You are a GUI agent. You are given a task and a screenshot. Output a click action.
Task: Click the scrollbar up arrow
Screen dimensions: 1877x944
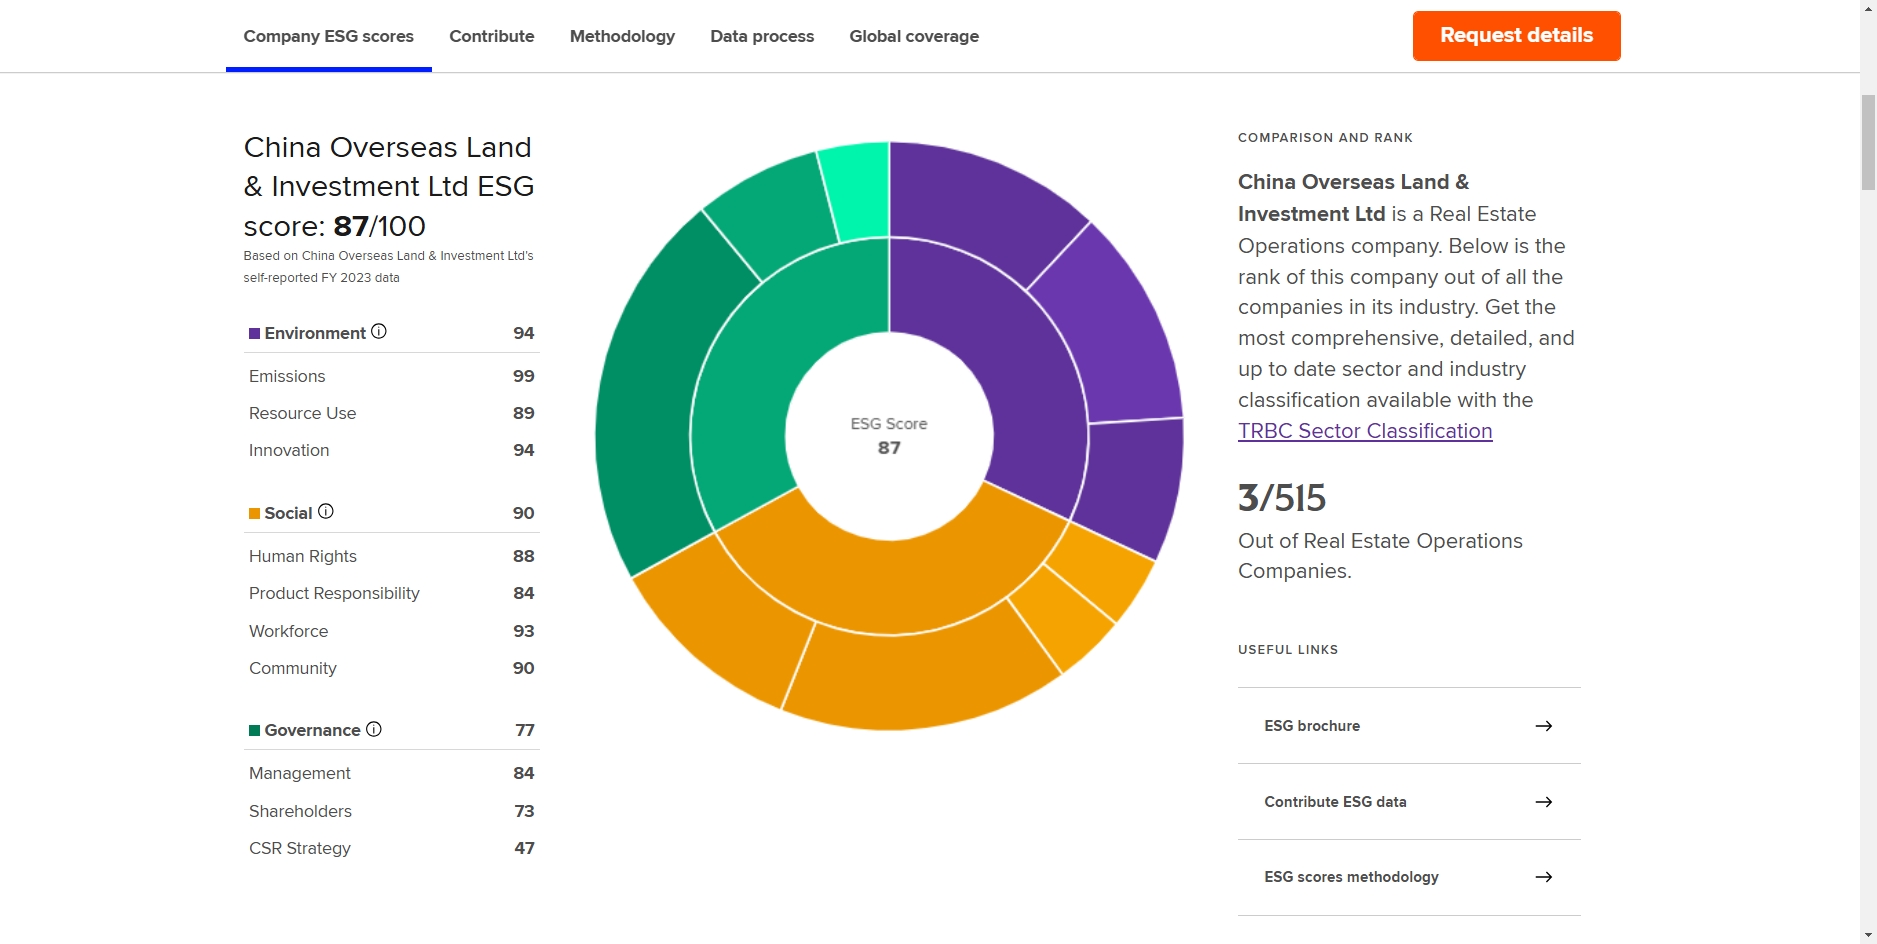(1868, 8)
